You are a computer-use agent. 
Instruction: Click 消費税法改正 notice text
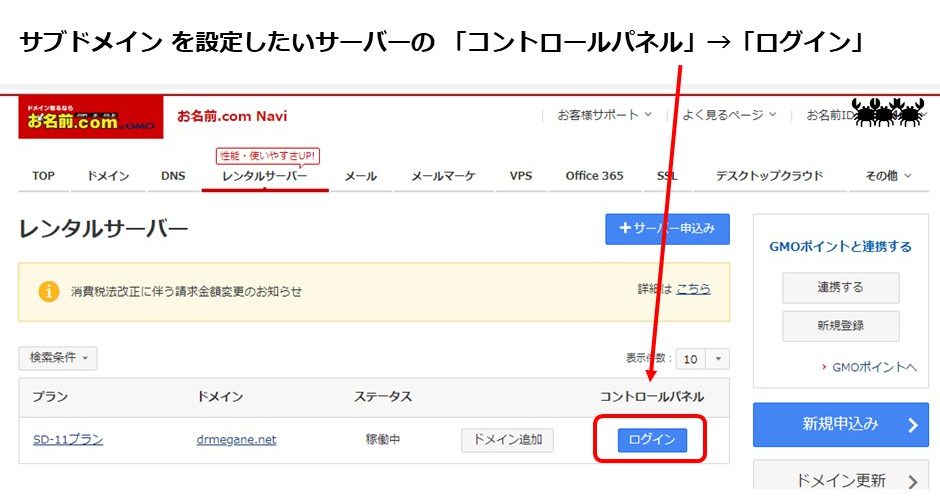(186, 292)
